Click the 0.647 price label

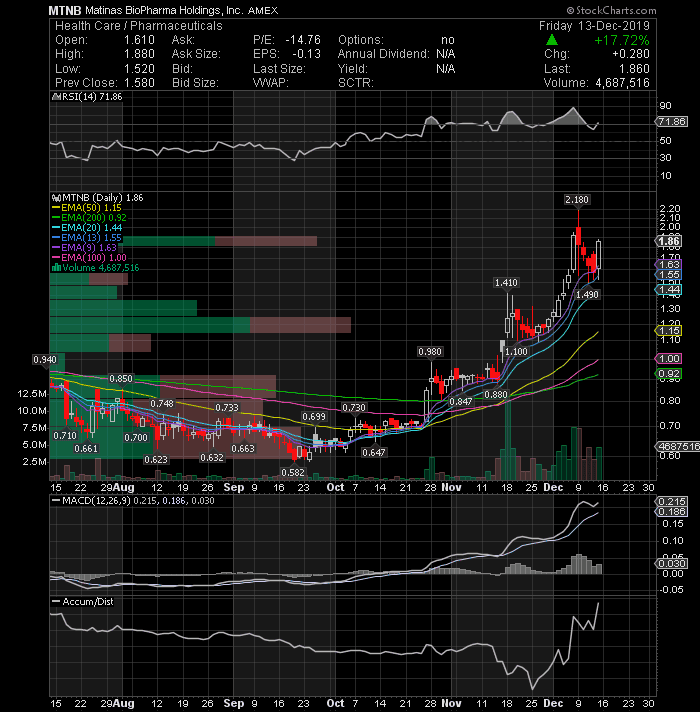pos(374,453)
